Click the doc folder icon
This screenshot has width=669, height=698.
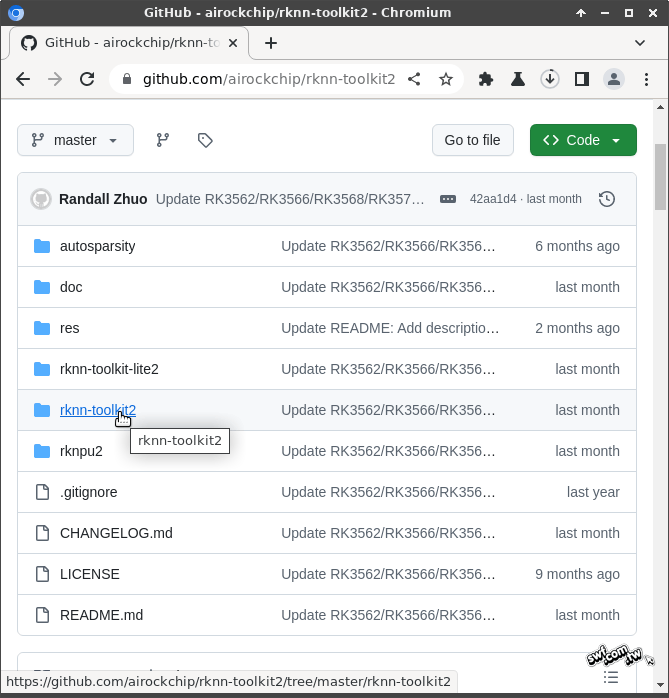point(42,287)
